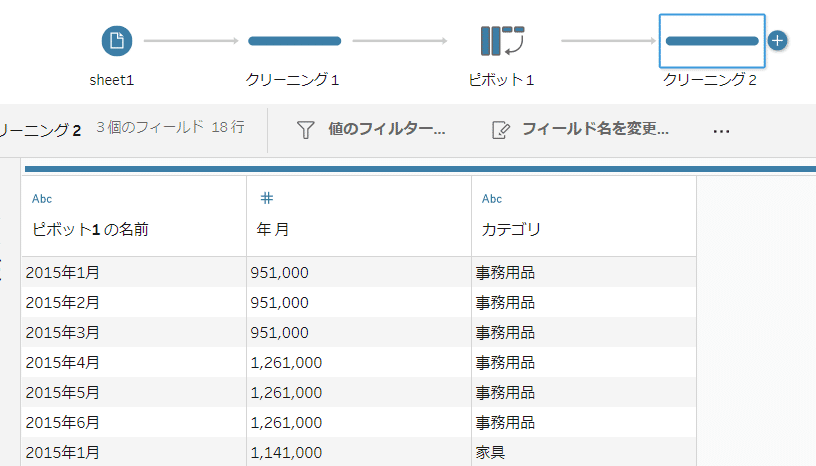
Task: Select the 家具 category cell
Action: point(583,452)
